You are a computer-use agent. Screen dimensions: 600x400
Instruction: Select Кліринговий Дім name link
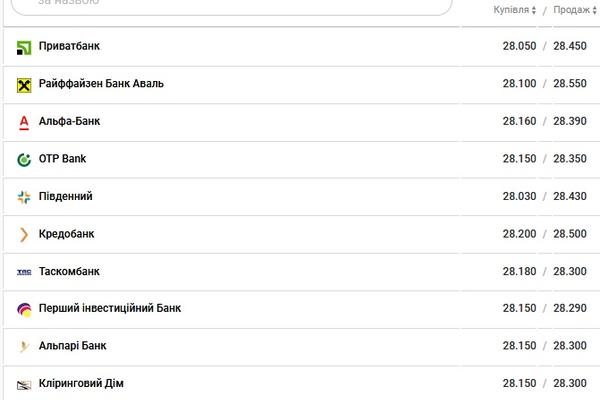[81, 383]
